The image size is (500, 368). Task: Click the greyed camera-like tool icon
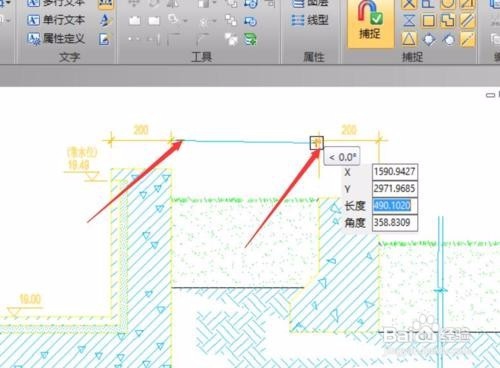click(x=135, y=21)
